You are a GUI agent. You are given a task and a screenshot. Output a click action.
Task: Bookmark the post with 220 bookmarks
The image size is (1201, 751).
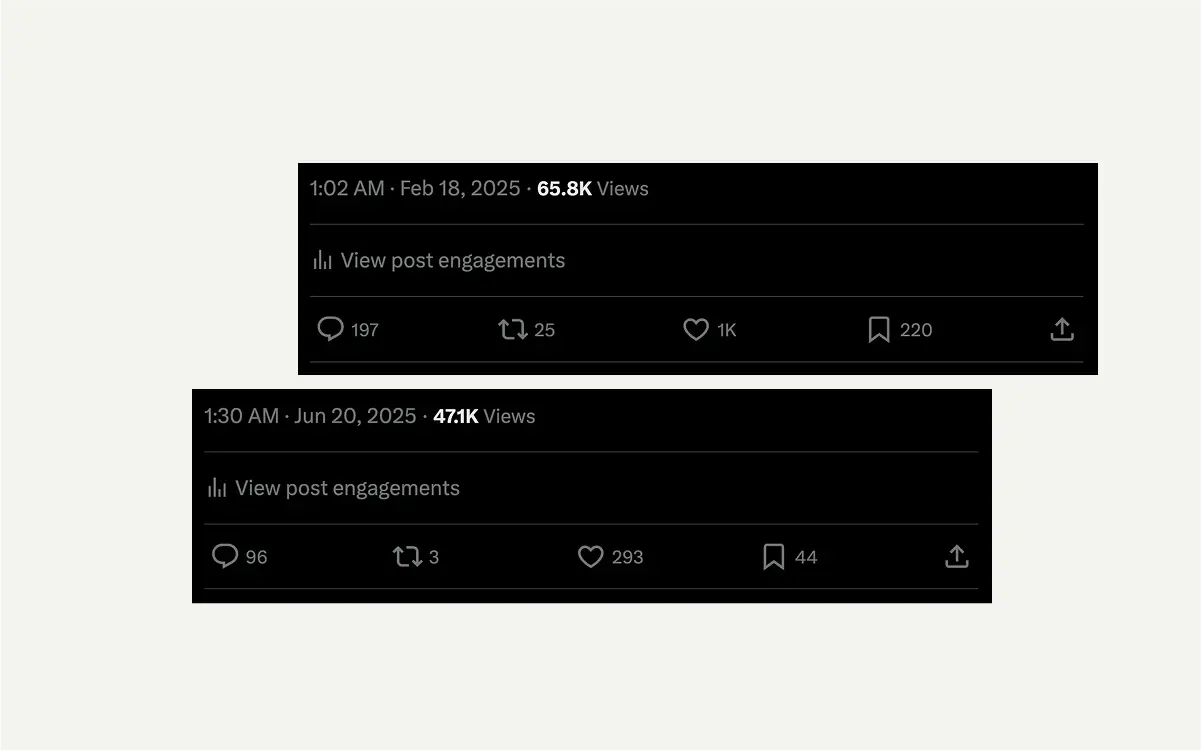[879, 329]
